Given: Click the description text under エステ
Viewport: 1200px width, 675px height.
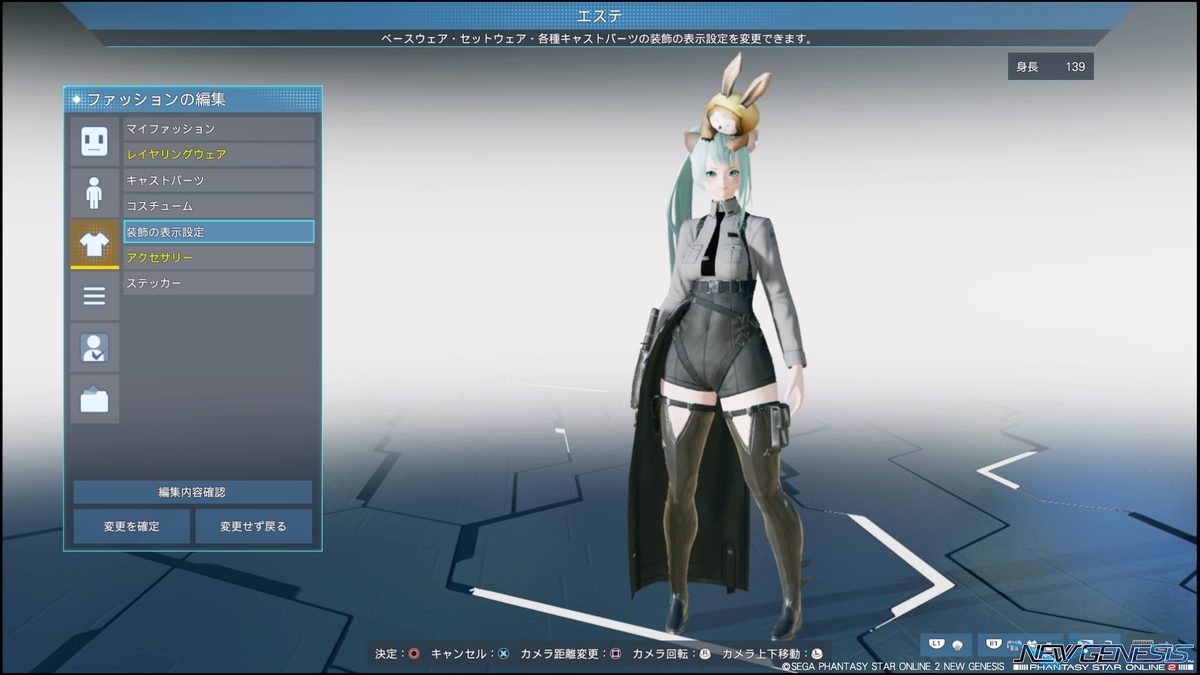Looking at the screenshot, I should 597,39.
